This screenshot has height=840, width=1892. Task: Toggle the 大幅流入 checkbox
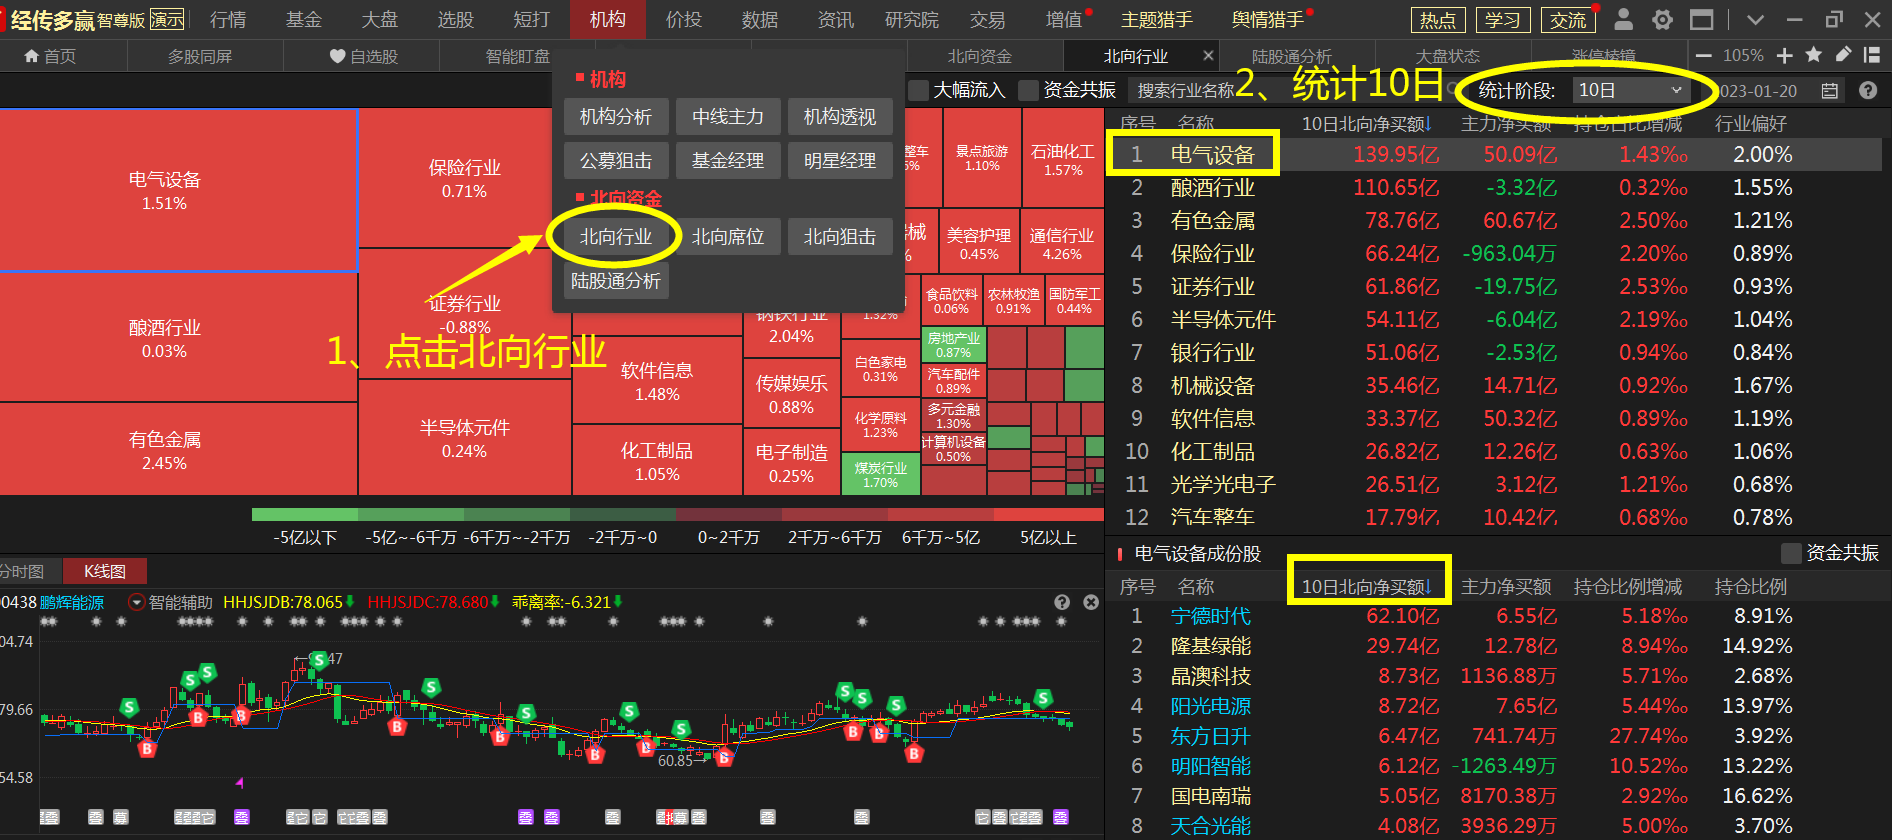point(918,91)
